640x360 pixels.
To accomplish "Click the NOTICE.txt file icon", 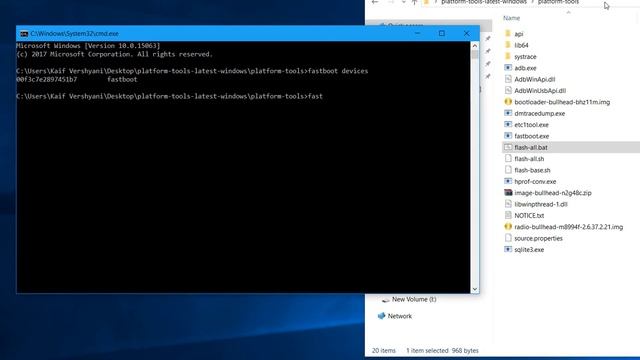I will click(x=508, y=215).
